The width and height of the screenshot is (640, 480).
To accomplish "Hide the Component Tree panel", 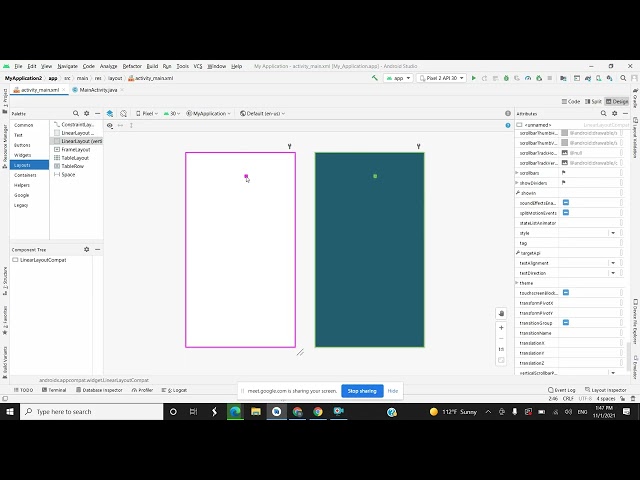I will point(98,249).
